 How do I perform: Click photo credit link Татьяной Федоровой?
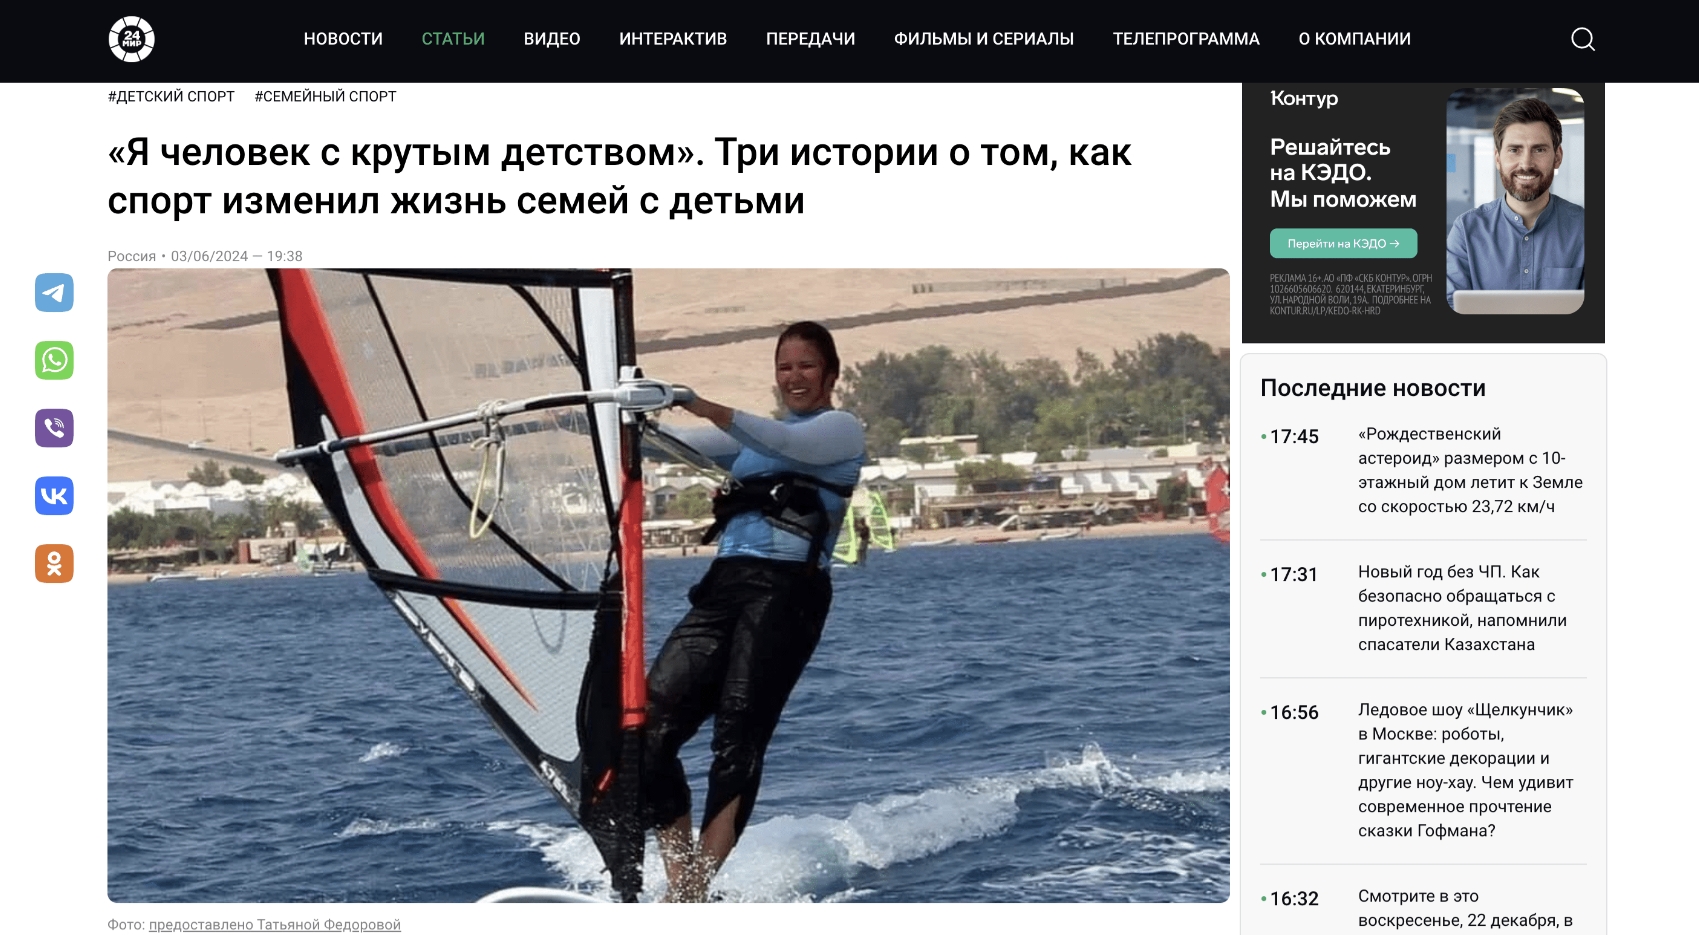point(275,925)
